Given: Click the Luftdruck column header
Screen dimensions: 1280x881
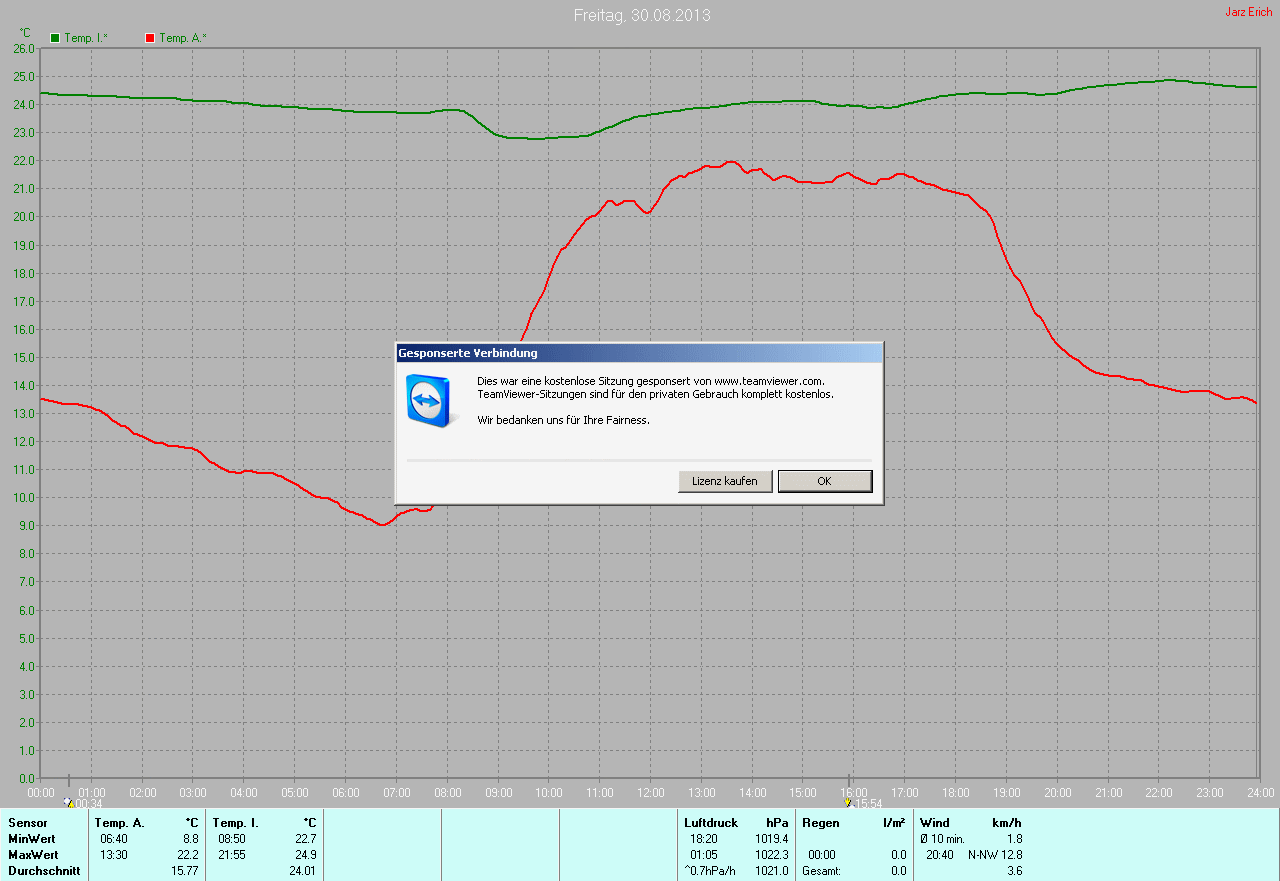Looking at the screenshot, I should (x=711, y=823).
